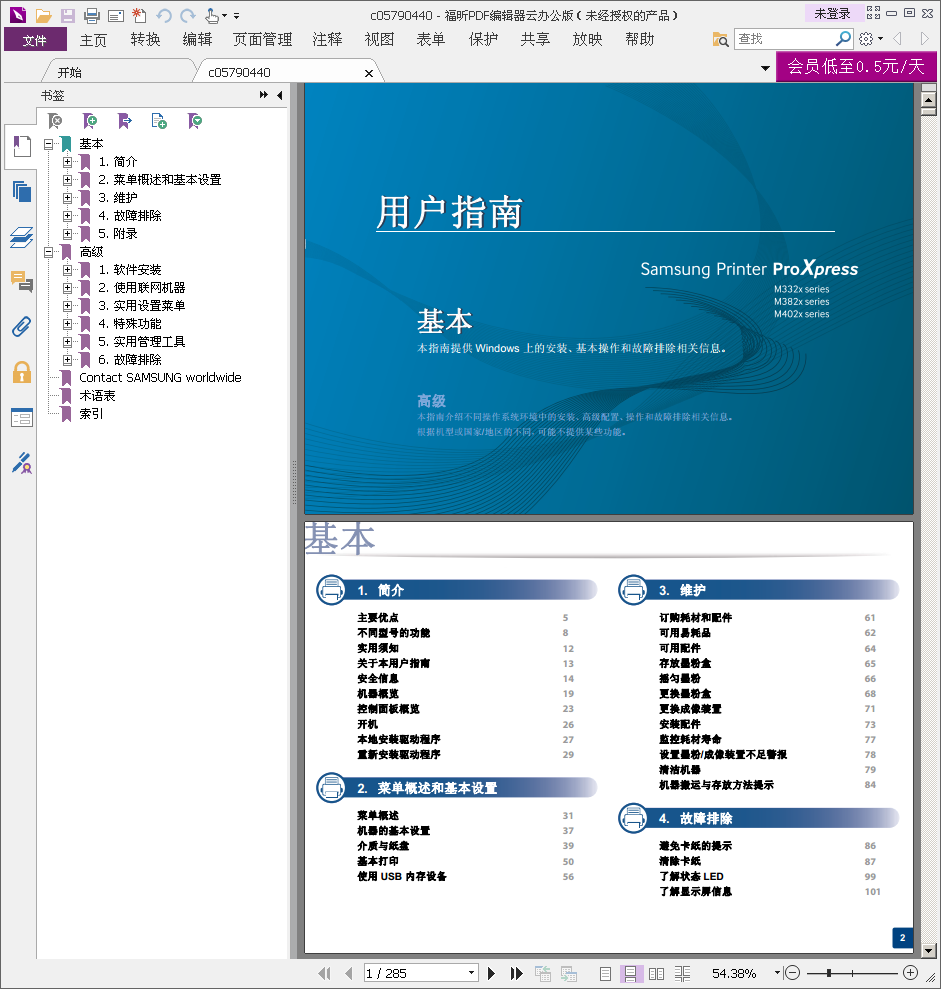Open the bookmark options menu icon

pyautogui.click(x=194, y=120)
